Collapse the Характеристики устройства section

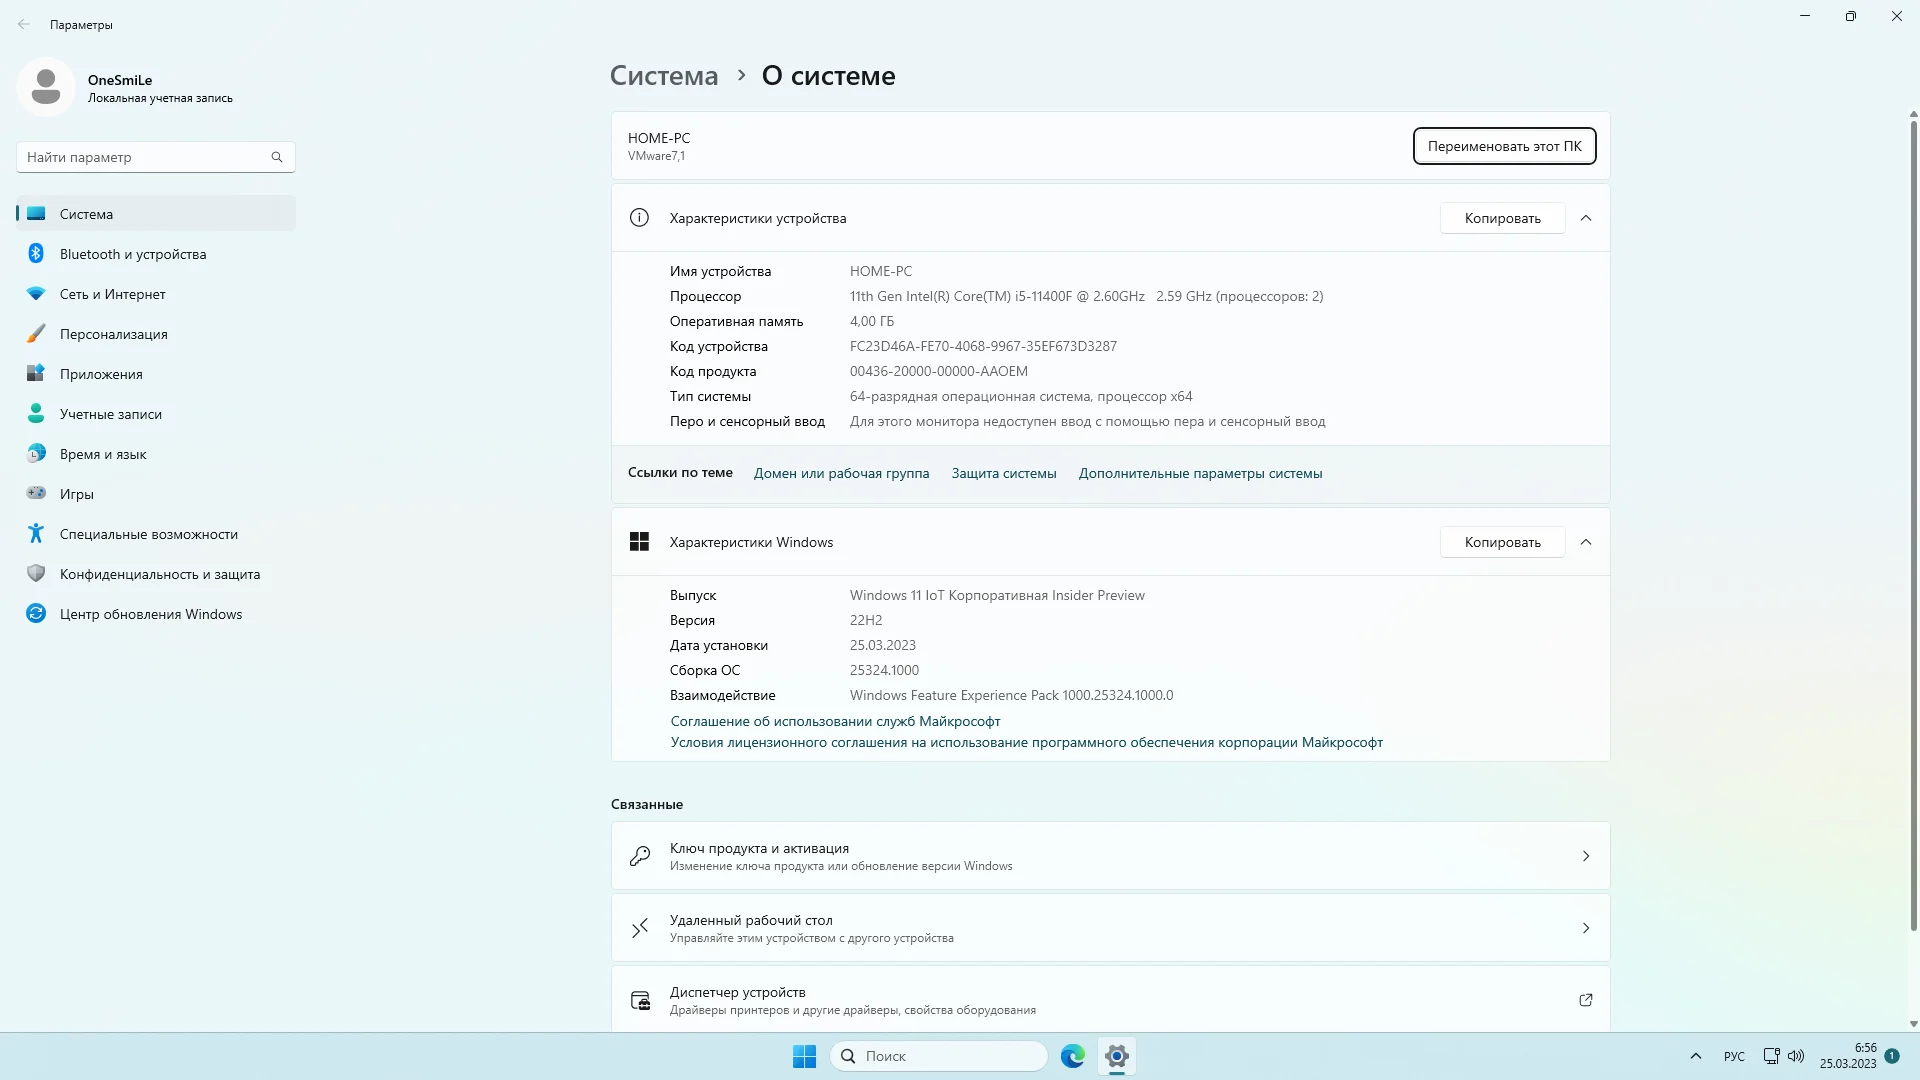pos(1585,218)
